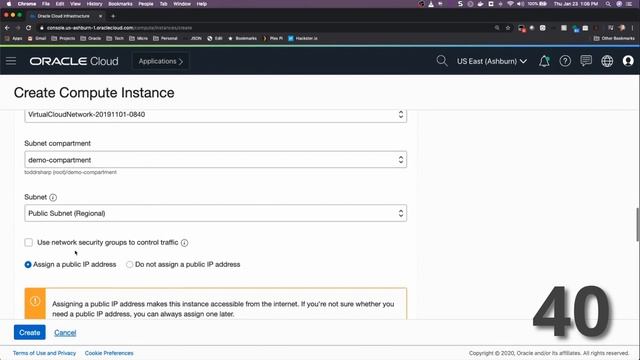Enable network security groups to control traffic
Image resolution: width=640 pixels, height=360 pixels.
[x=29, y=242]
